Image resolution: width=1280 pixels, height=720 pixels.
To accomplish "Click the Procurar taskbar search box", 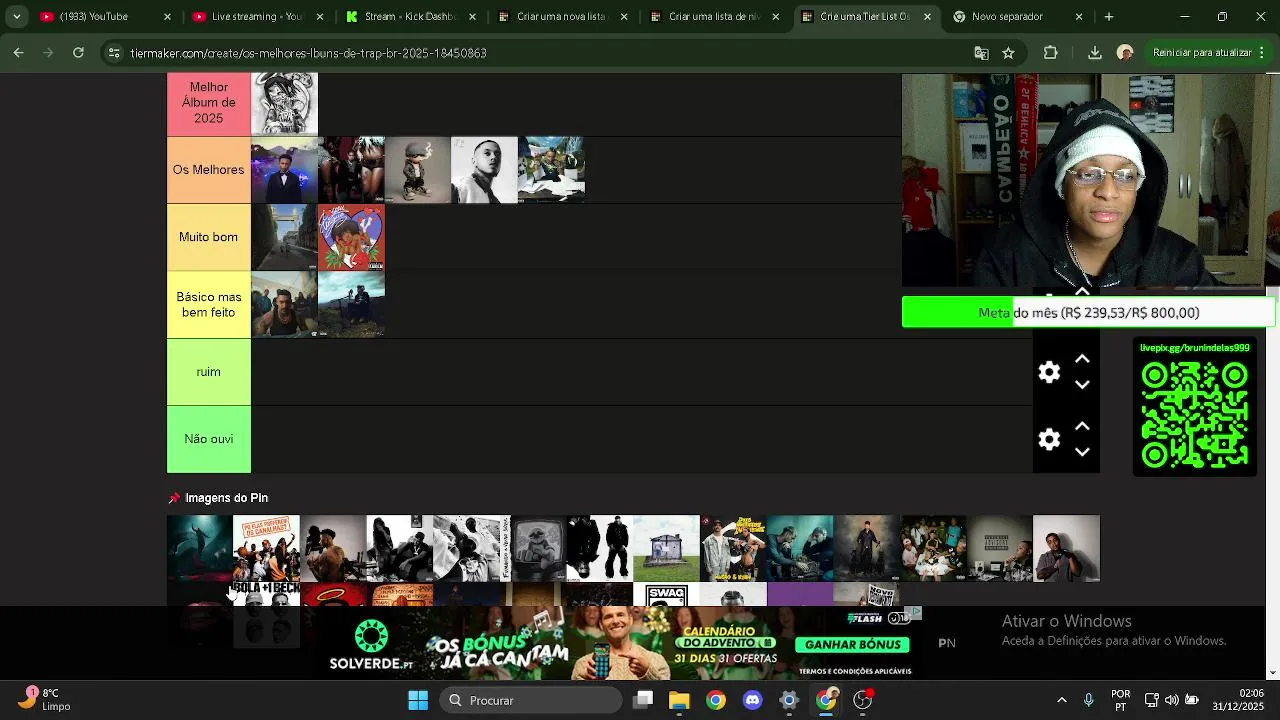I will click(x=530, y=700).
